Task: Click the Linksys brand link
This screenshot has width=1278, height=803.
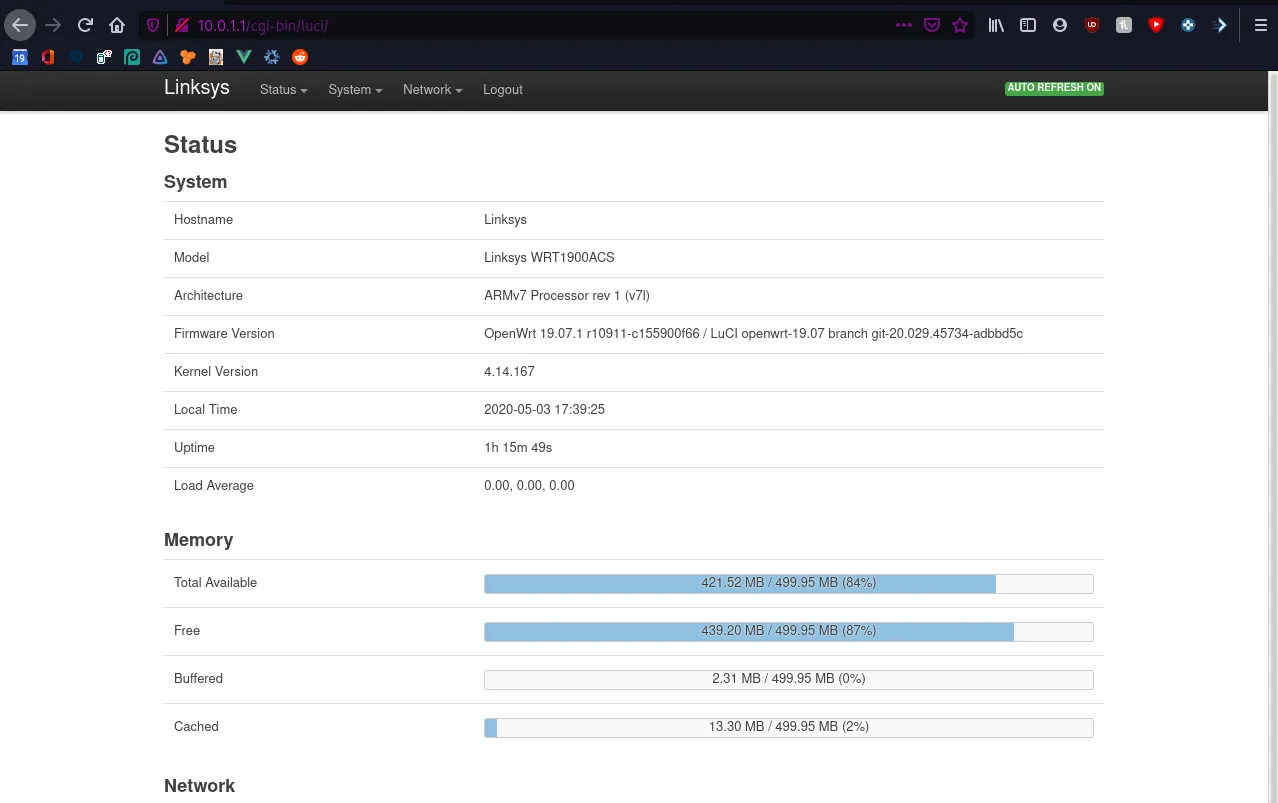Action: (197, 87)
